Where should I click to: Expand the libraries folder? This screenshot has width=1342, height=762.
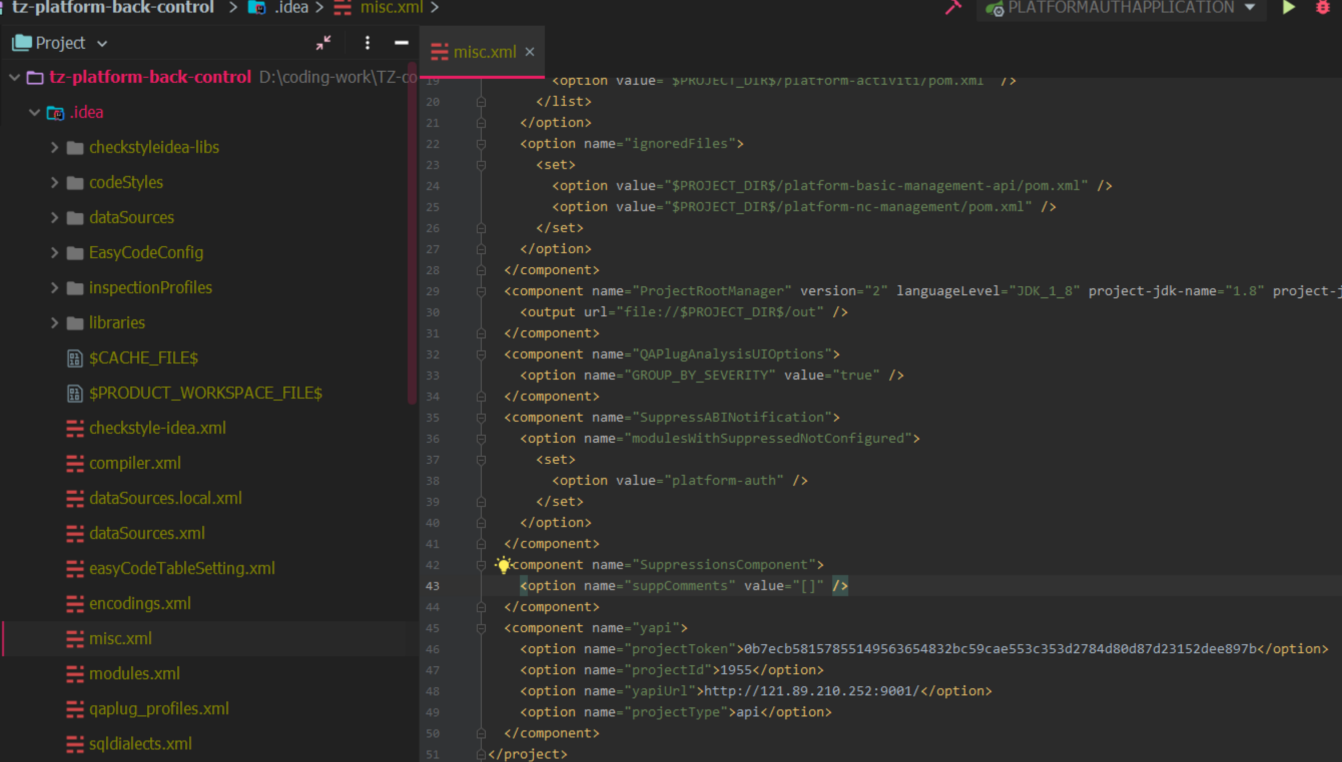click(54, 322)
